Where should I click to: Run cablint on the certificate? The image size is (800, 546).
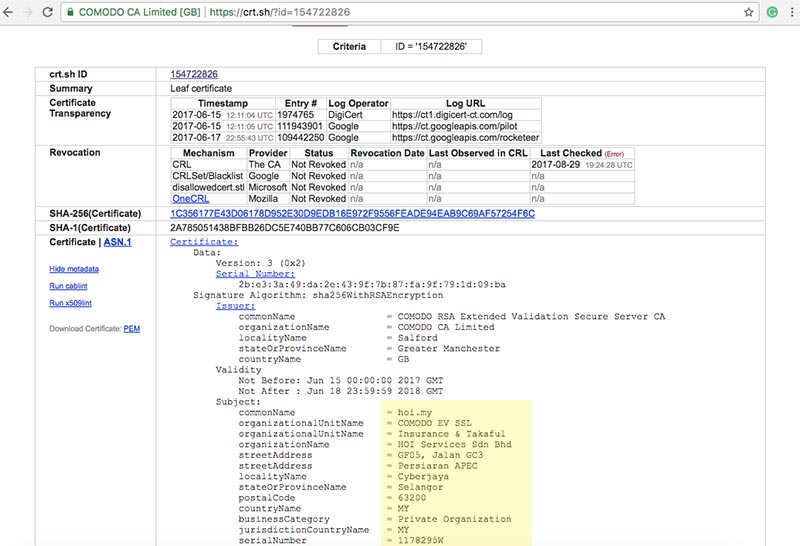click(x=68, y=286)
